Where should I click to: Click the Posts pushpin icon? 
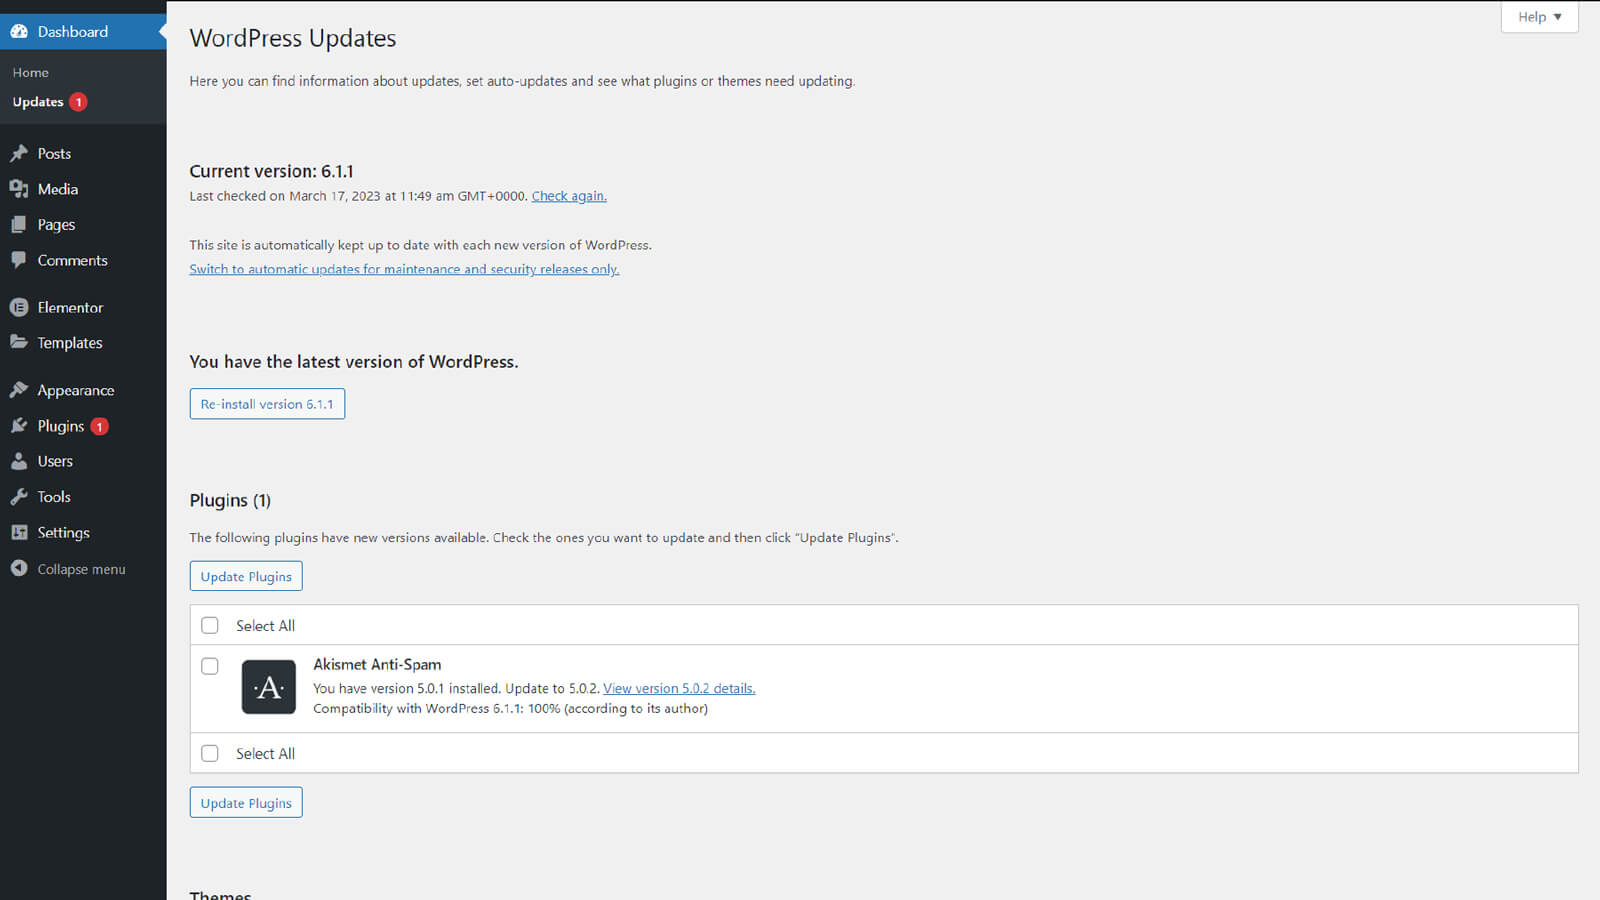click(19, 153)
